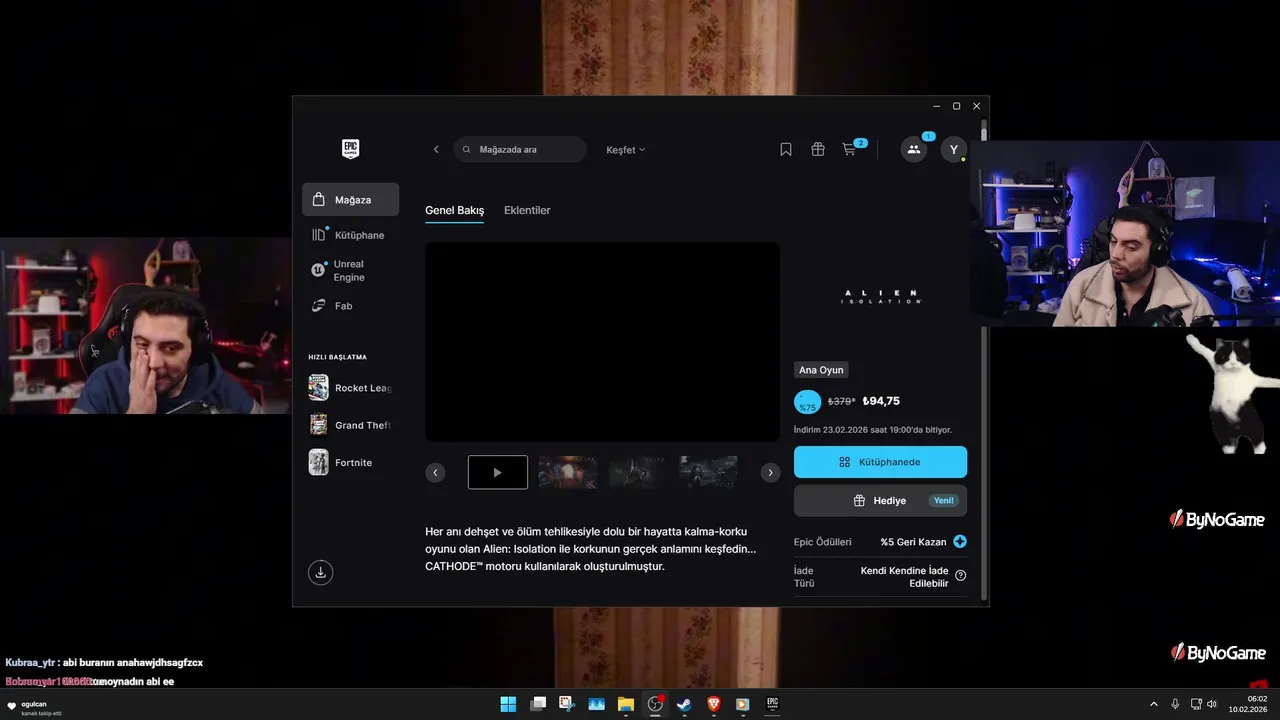Select the third screenshot thumbnail
Screen dimensions: 1280x720
[x=638, y=472]
